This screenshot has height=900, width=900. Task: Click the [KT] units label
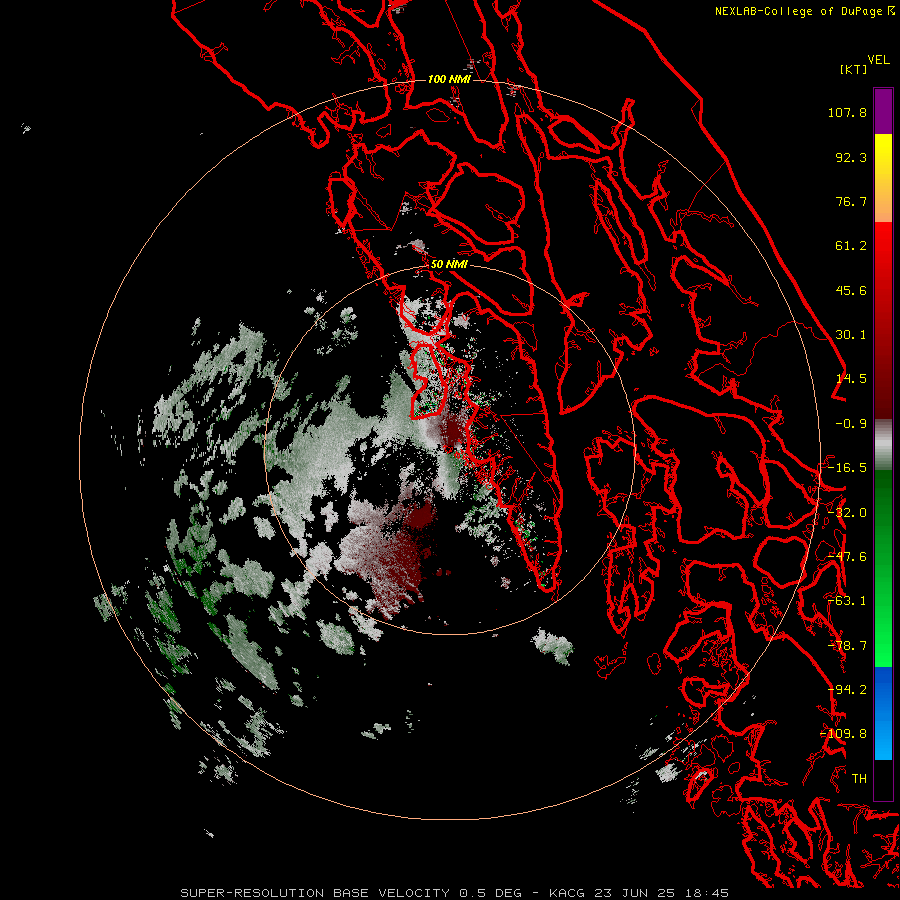click(853, 69)
